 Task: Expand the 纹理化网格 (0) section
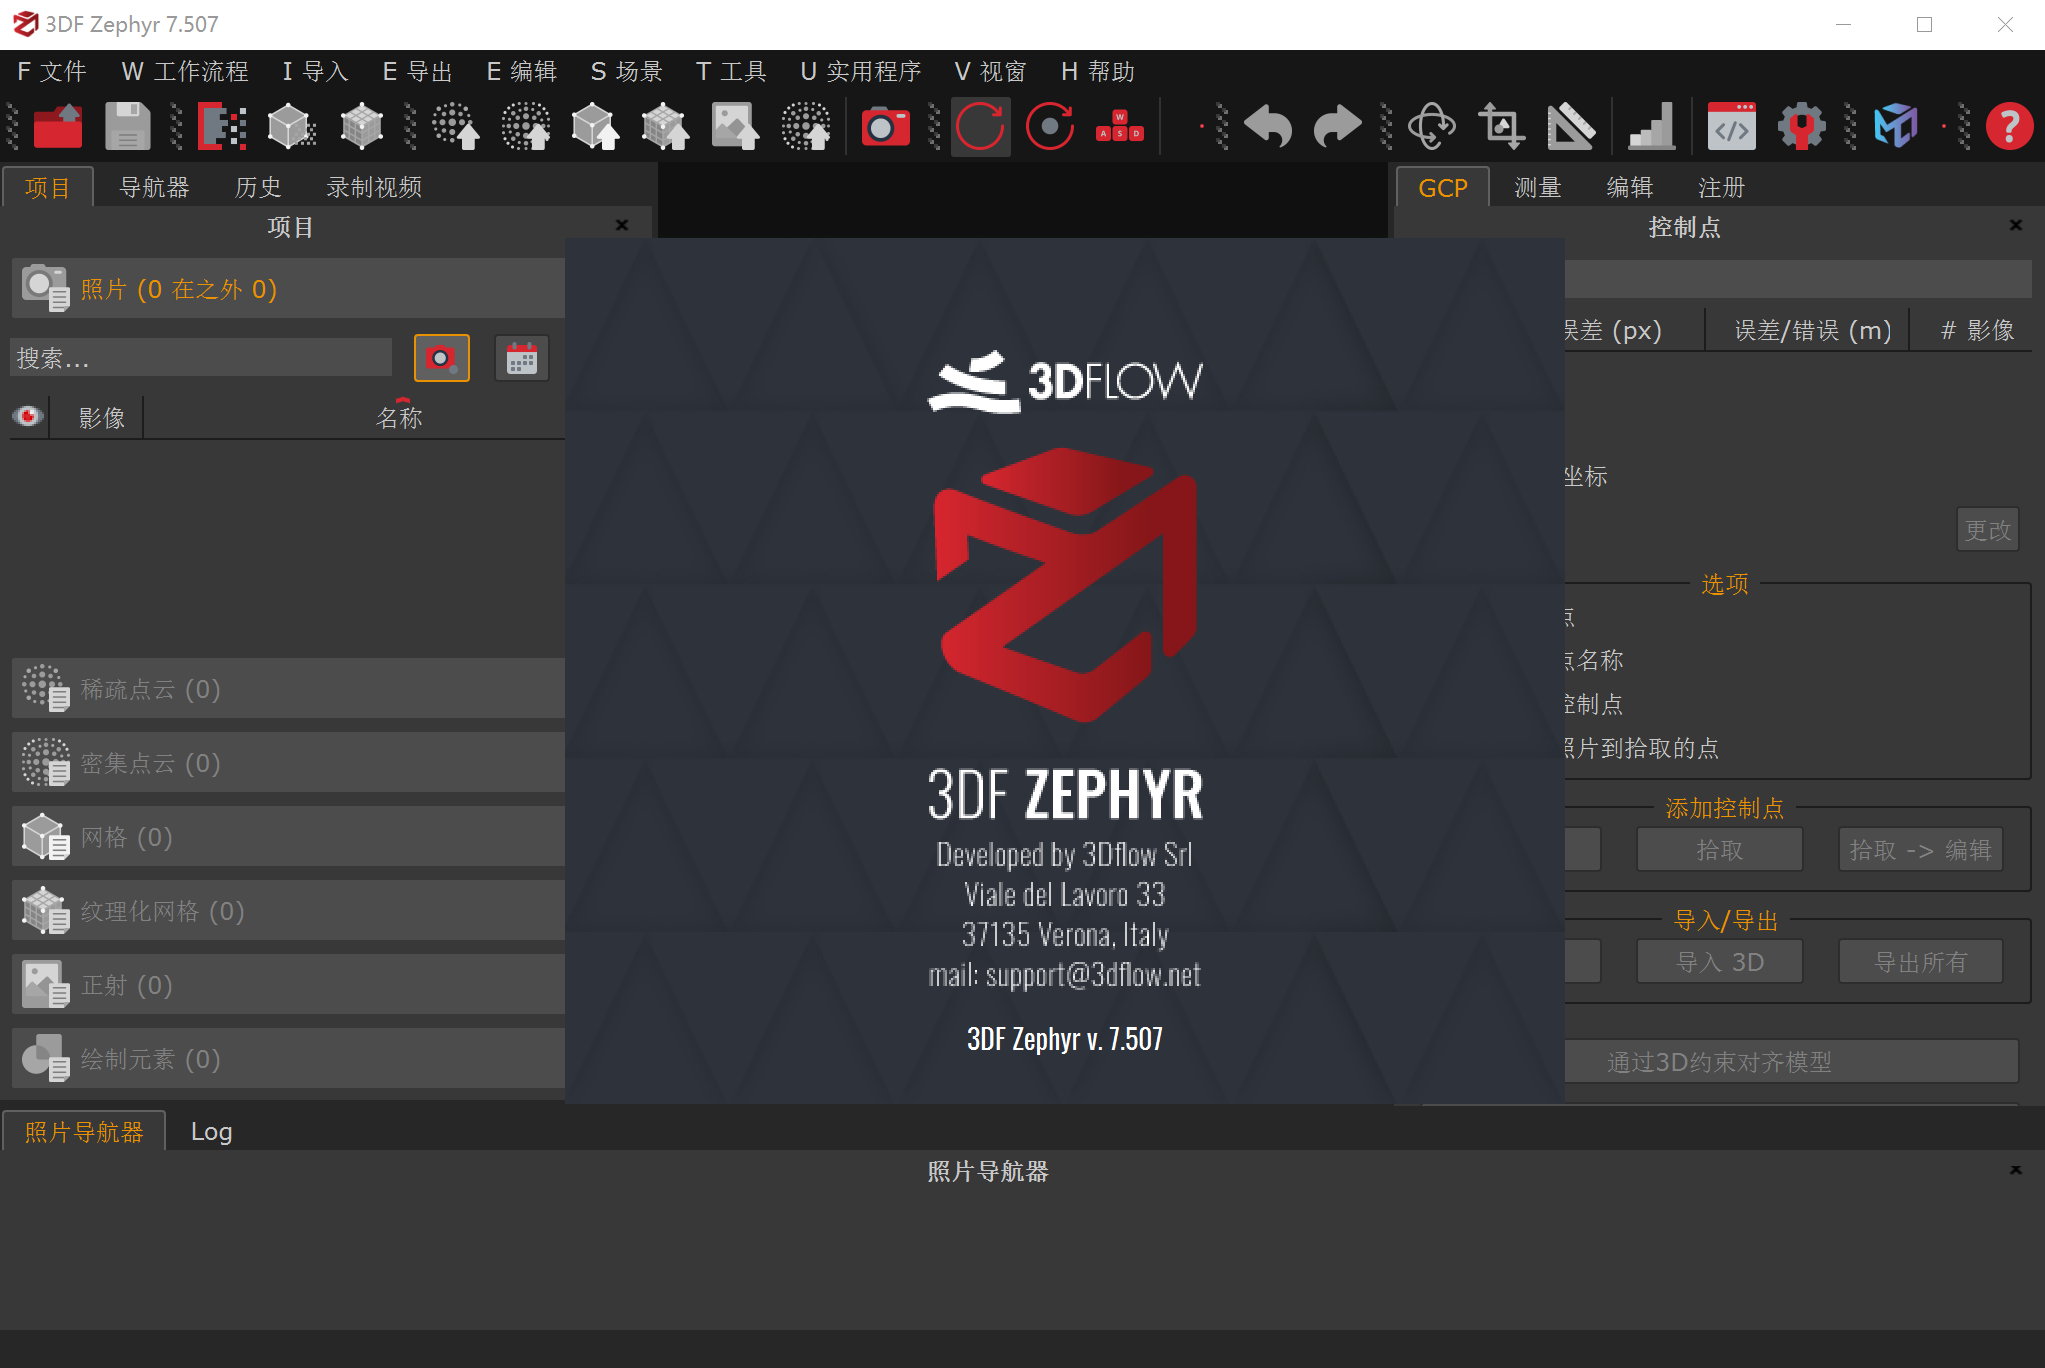click(289, 910)
